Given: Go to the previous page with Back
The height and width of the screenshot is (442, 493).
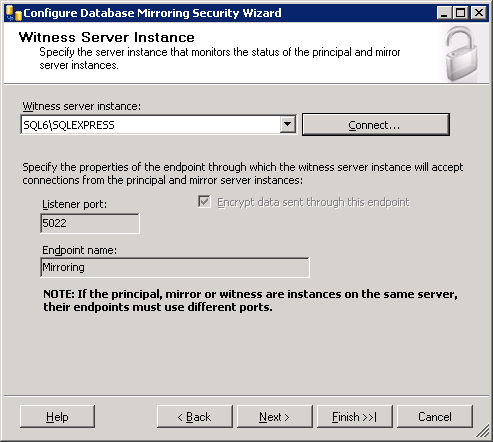Looking at the screenshot, I should (195, 417).
